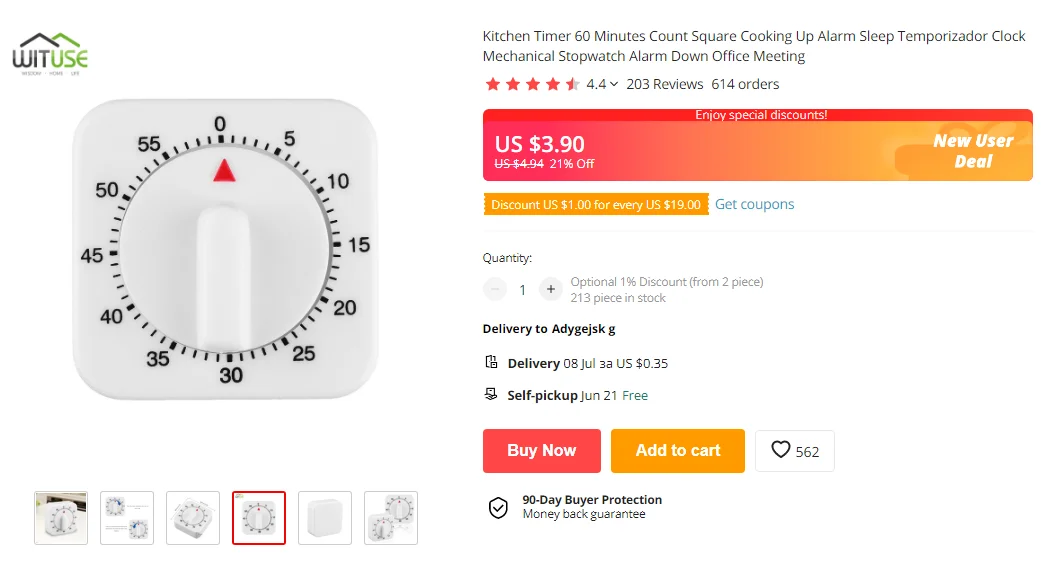Click the quantity input field
Image resolution: width=1056 pixels, height=572 pixels.
point(522,290)
